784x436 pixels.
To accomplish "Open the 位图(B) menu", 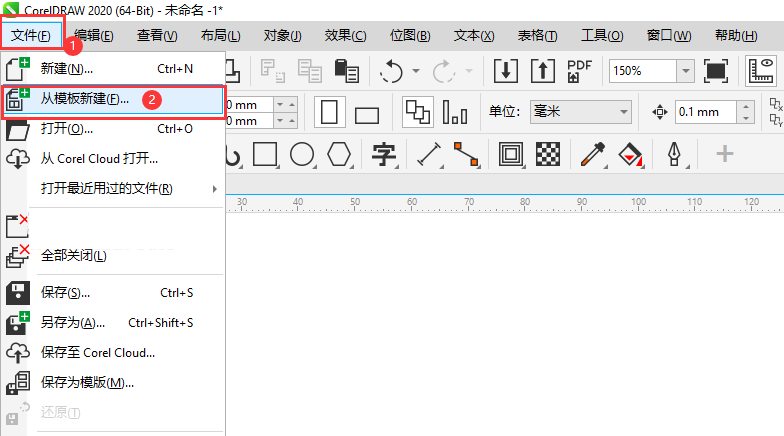I will pos(410,36).
